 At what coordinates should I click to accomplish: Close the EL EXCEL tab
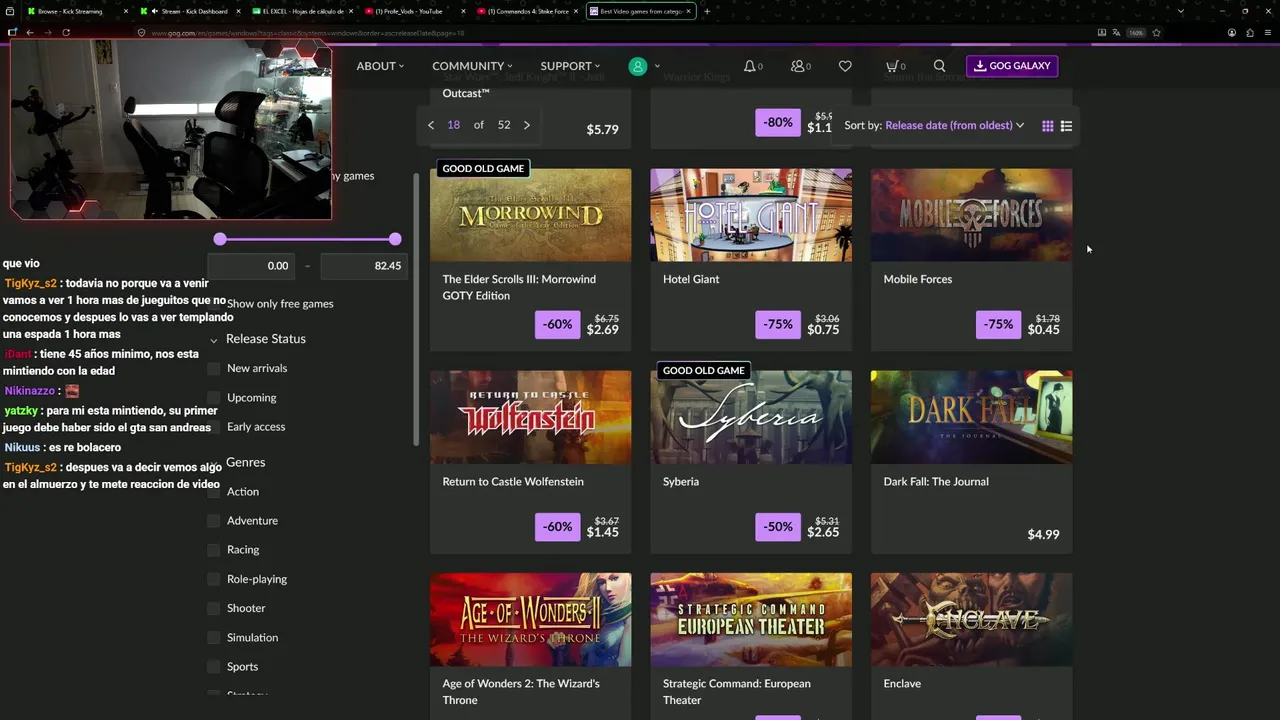pos(351,11)
